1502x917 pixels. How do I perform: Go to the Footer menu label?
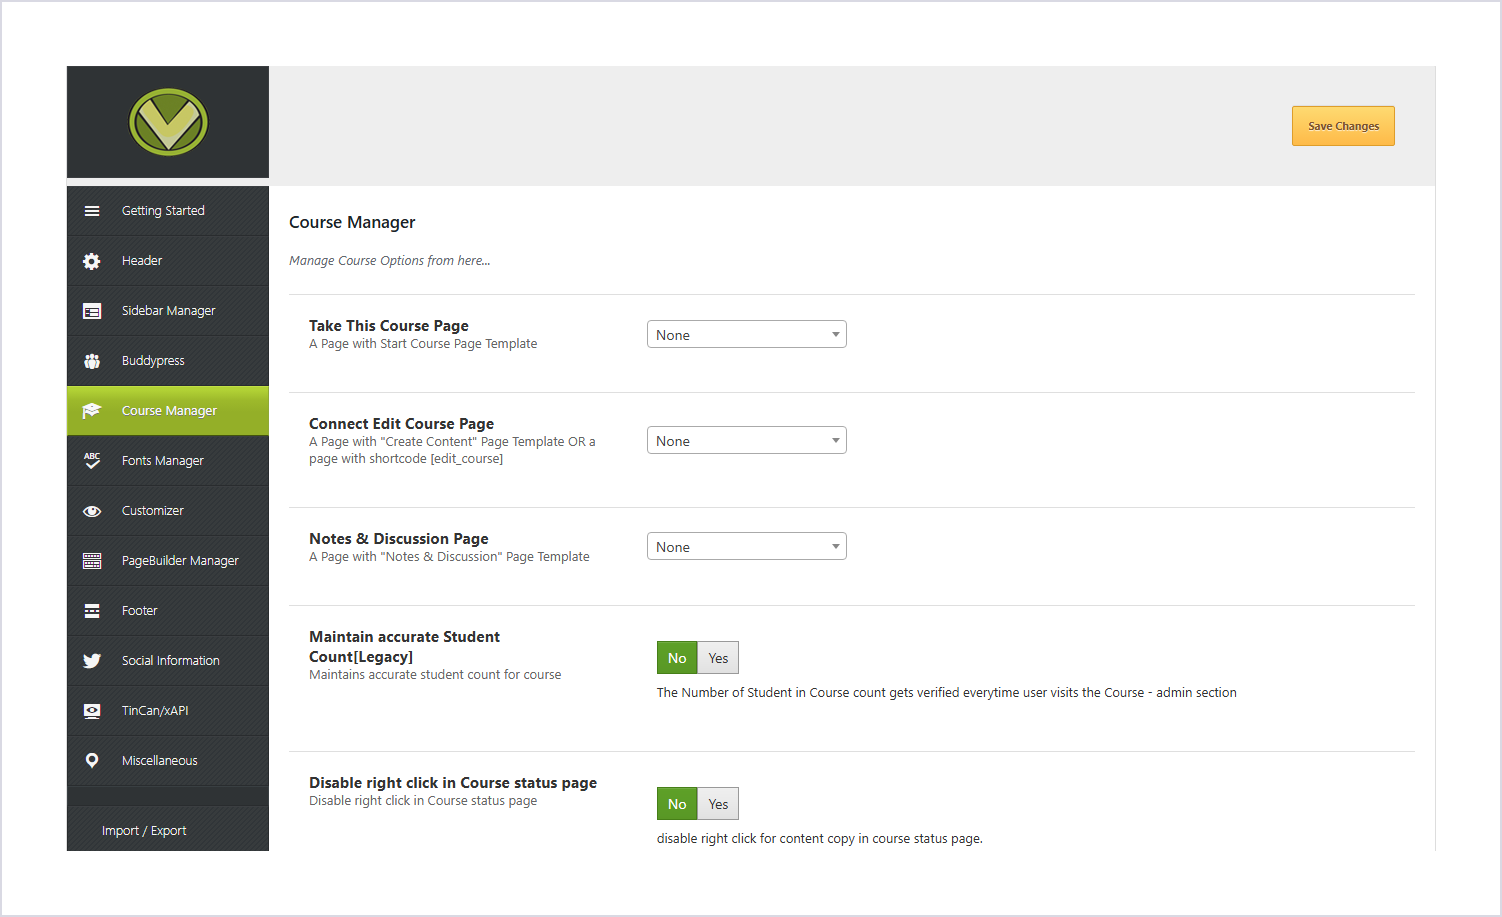[x=140, y=611]
